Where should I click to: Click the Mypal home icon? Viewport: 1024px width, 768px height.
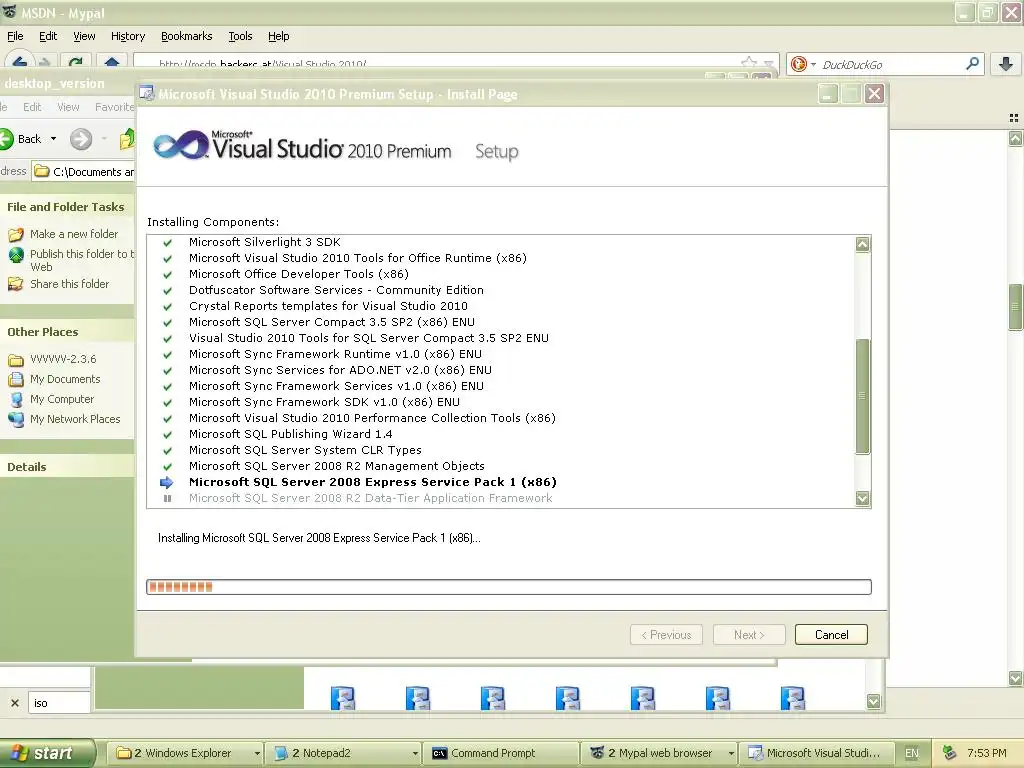coord(112,63)
